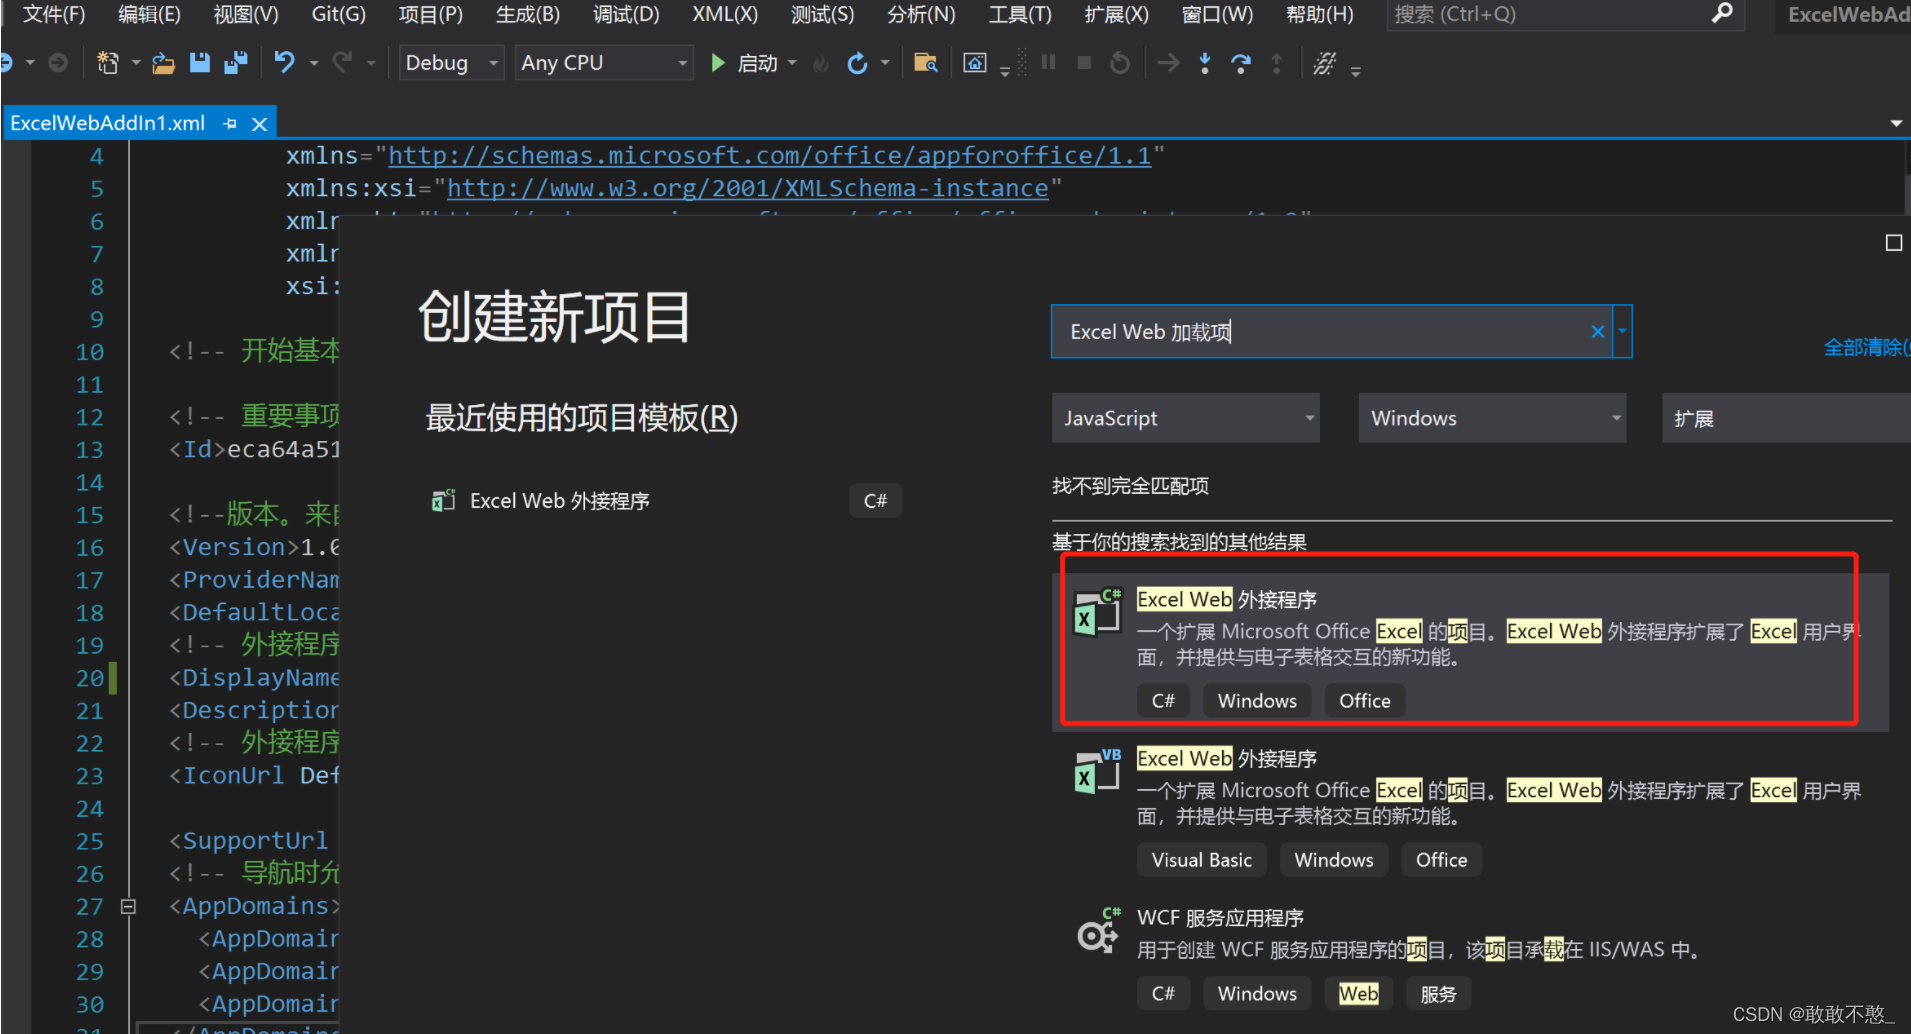Click the restart/refresh circular arrow icon
The image size is (1911, 1034).
[857, 63]
